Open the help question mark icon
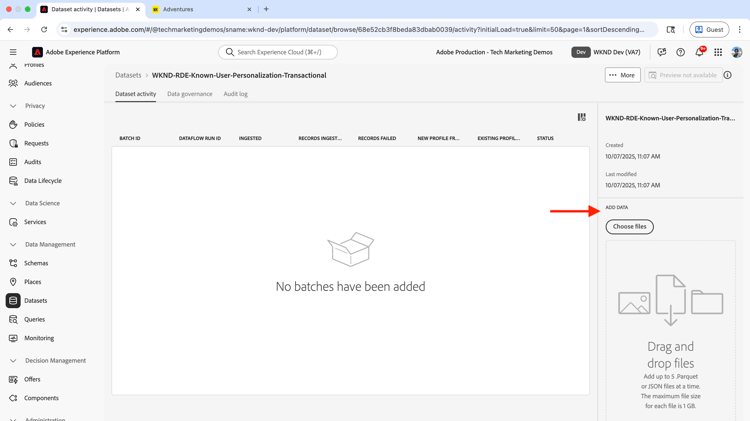750x421 pixels. (x=680, y=52)
